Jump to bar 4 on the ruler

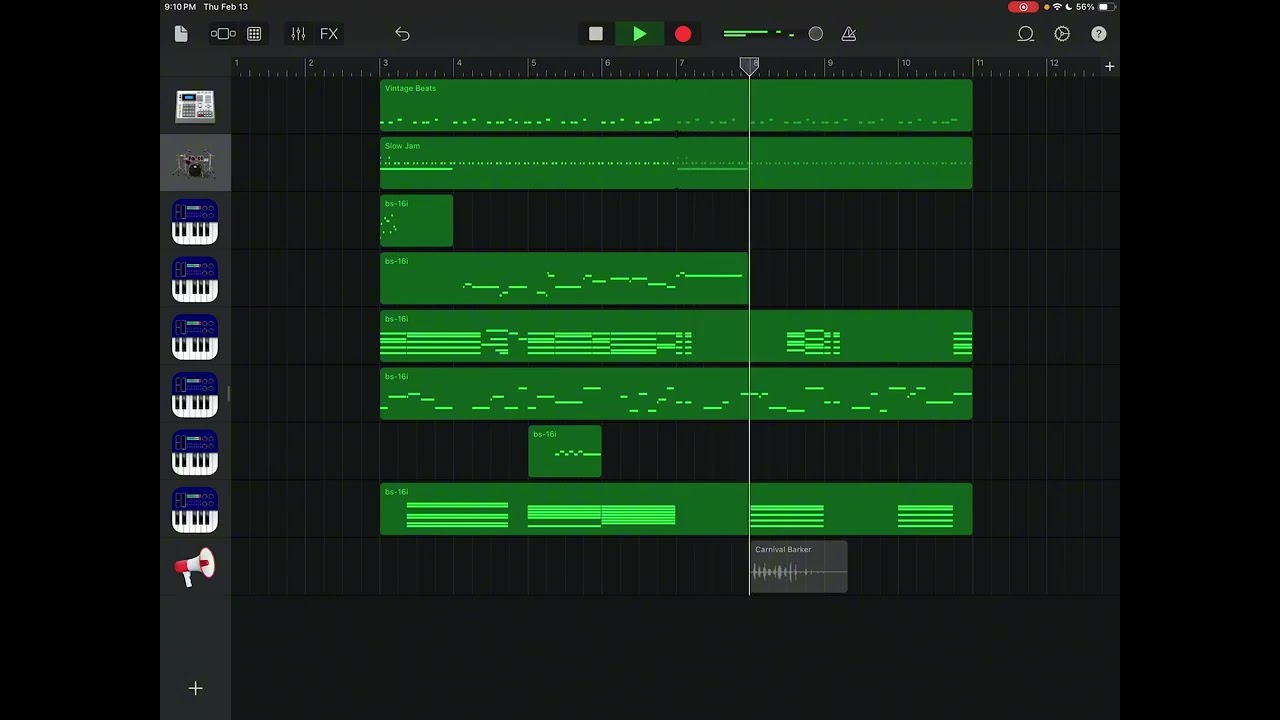click(x=459, y=64)
